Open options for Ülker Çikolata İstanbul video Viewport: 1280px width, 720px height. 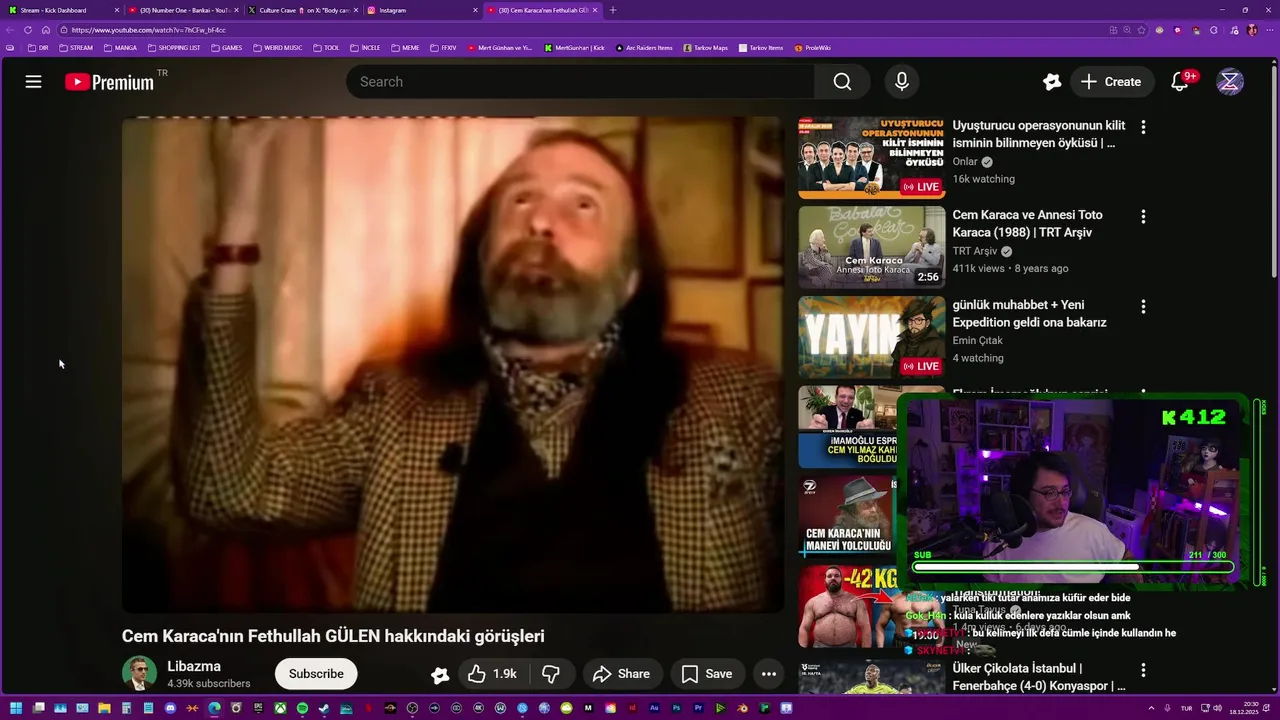pyautogui.click(x=1143, y=670)
